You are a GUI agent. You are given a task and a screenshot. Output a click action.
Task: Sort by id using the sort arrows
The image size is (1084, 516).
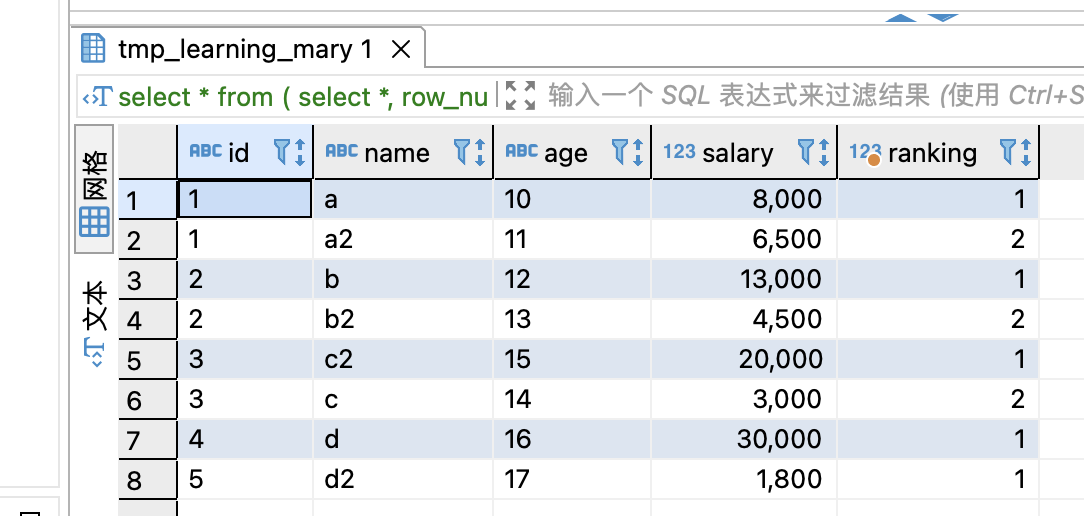coord(299,152)
